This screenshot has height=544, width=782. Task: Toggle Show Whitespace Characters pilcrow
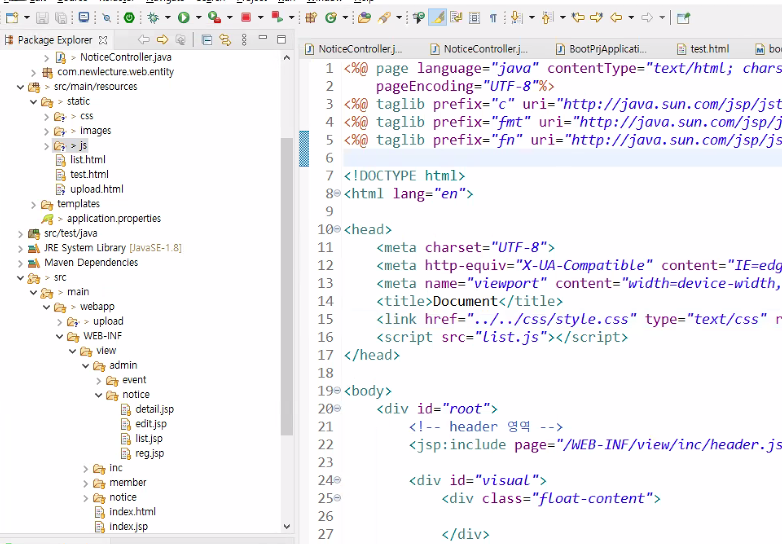click(493, 18)
